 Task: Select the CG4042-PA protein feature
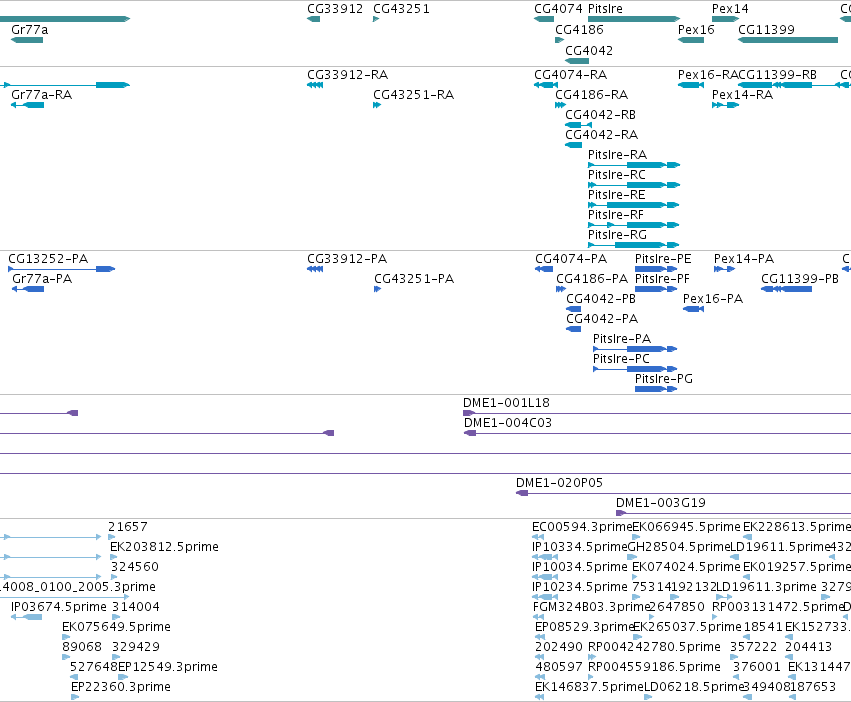574,329
